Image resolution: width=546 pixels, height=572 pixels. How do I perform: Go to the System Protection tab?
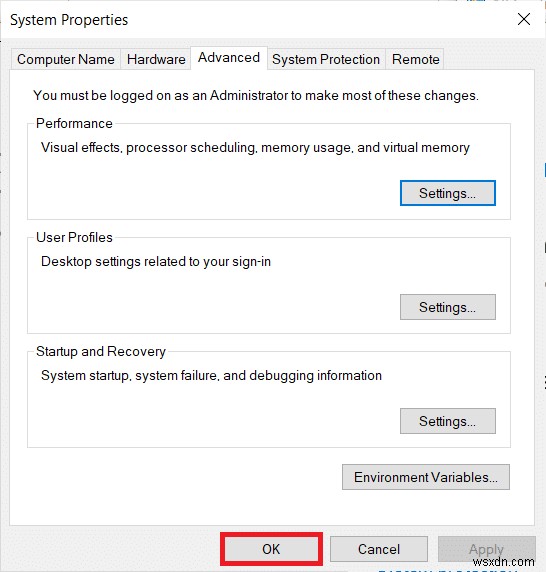326,59
